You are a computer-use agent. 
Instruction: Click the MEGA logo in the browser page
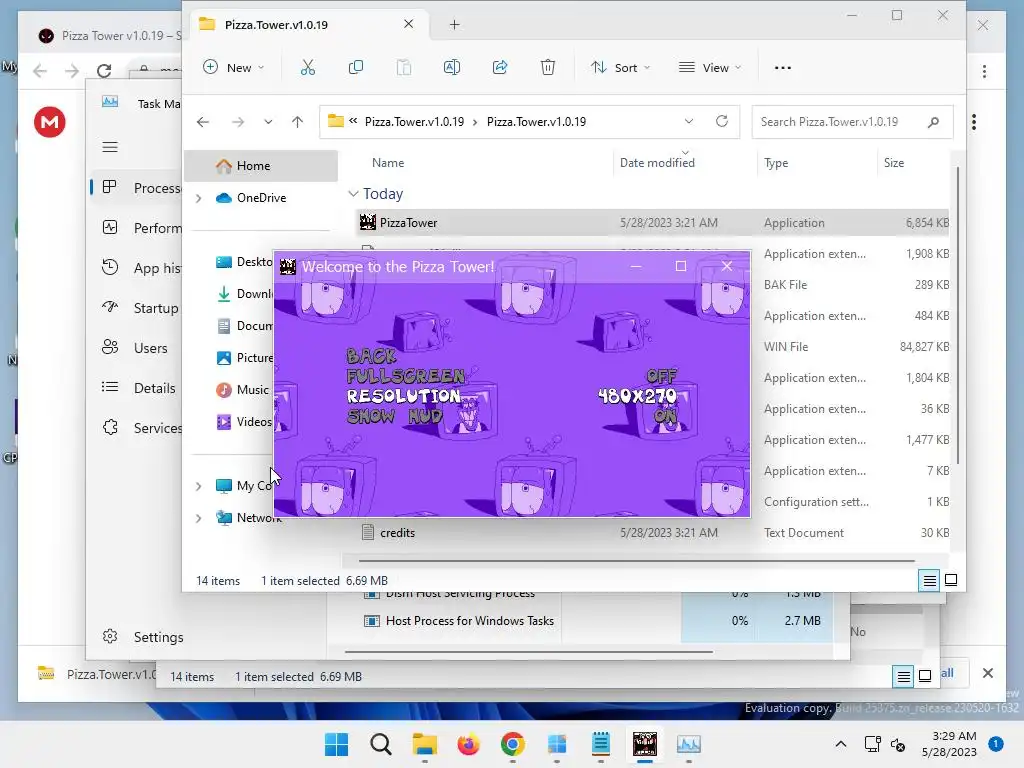tap(50, 122)
